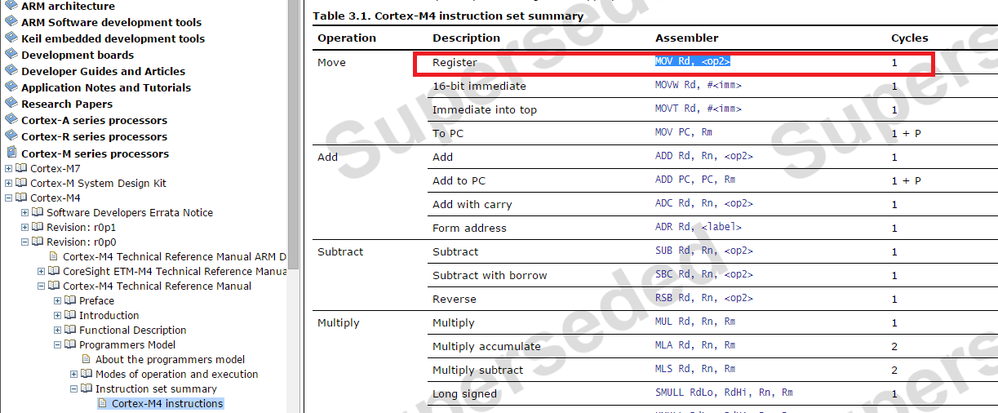Click the open-book icon beside Programmers Model

pos(70,345)
